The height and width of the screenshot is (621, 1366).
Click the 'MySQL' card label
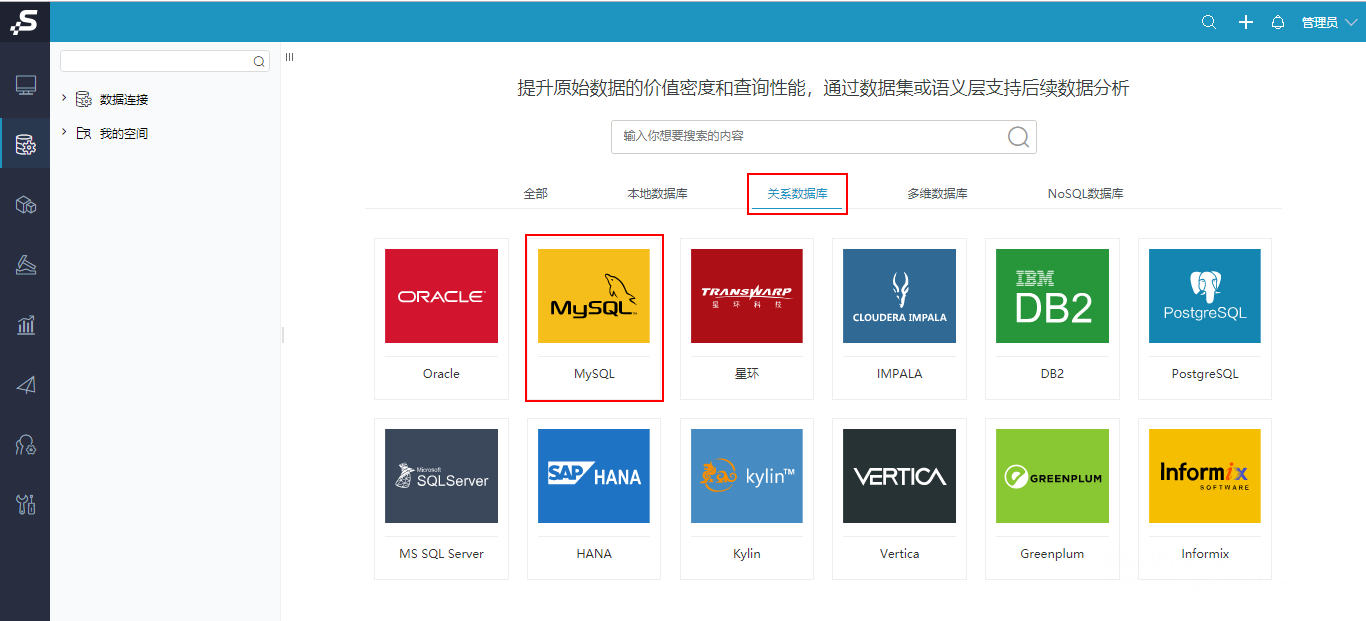pyautogui.click(x=594, y=374)
